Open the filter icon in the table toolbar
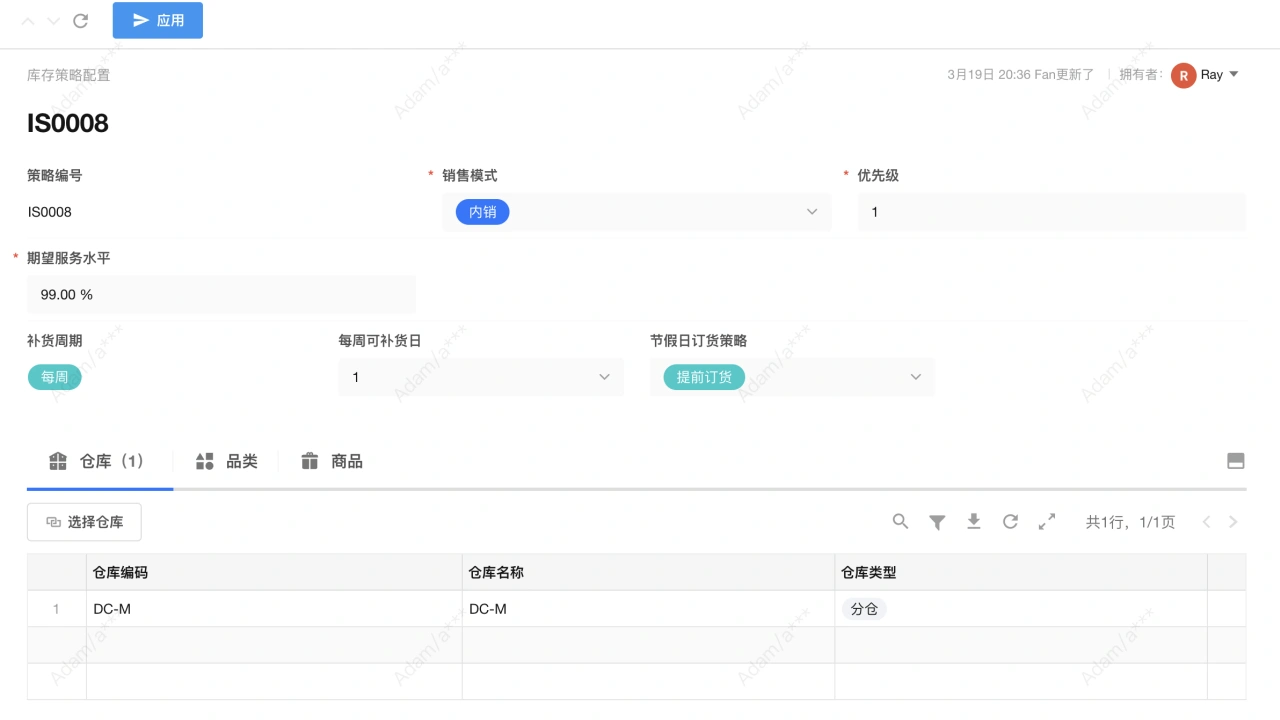Screen dimensions: 1280x720 937,521
